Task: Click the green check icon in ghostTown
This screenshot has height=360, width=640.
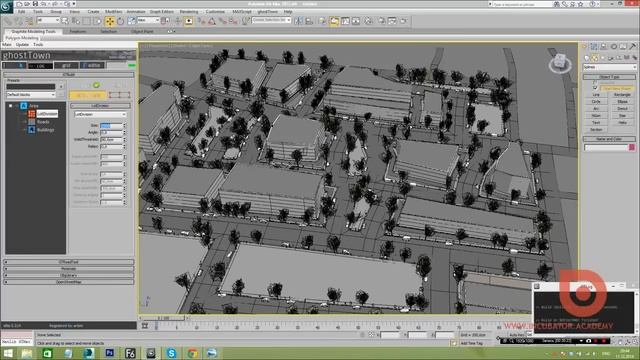Action: (x=96, y=85)
